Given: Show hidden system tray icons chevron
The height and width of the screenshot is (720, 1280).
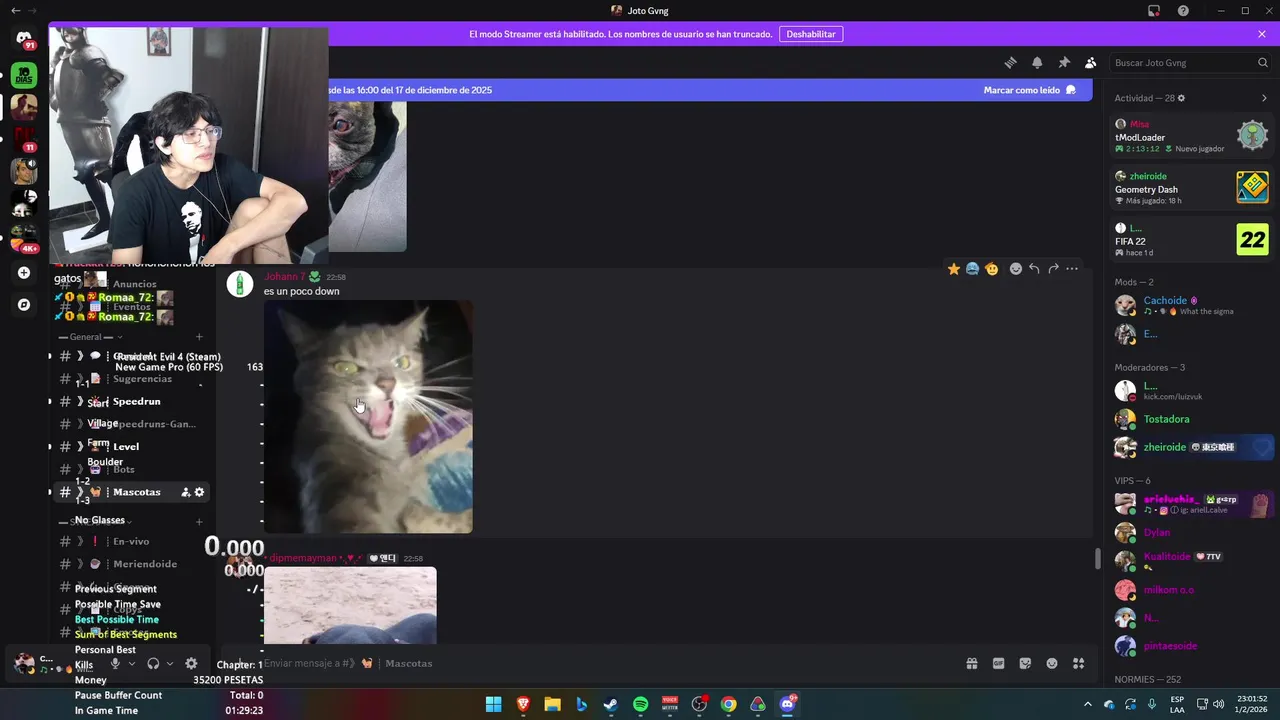Looking at the screenshot, I should (x=1088, y=704).
